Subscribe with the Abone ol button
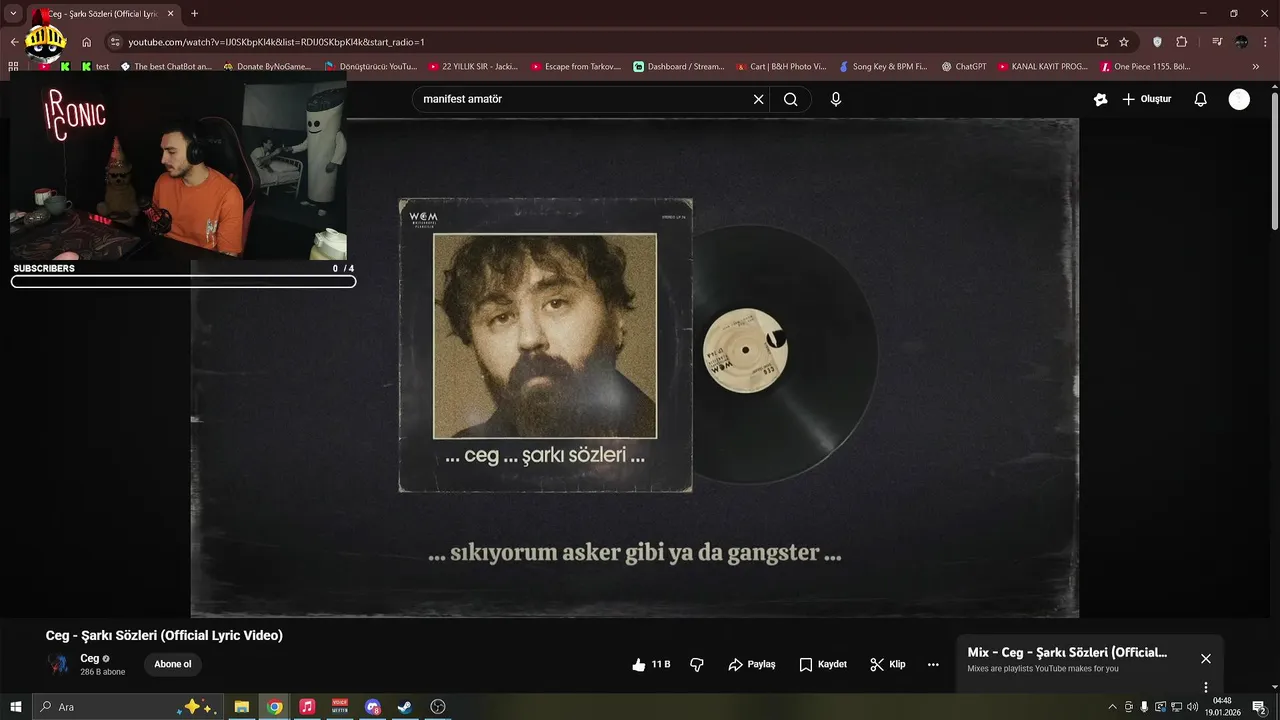1280x720 pixels. pyautogui.click(x=172, y=664)
